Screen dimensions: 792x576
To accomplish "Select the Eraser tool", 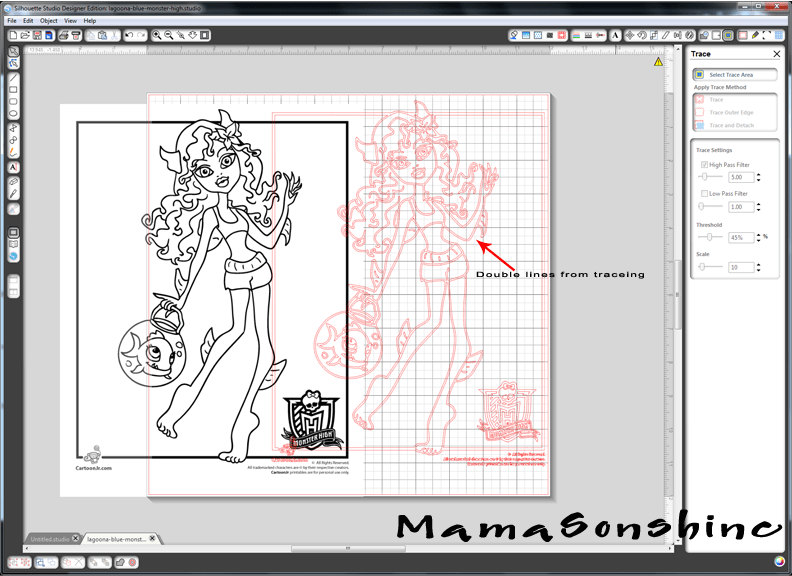I will [x=14, y=184].
